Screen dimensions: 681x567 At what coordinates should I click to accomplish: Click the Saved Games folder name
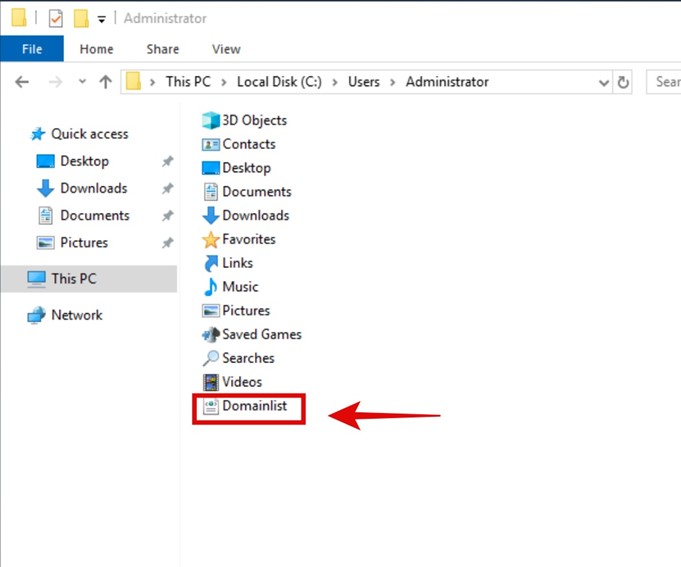[x=262, y=334]
